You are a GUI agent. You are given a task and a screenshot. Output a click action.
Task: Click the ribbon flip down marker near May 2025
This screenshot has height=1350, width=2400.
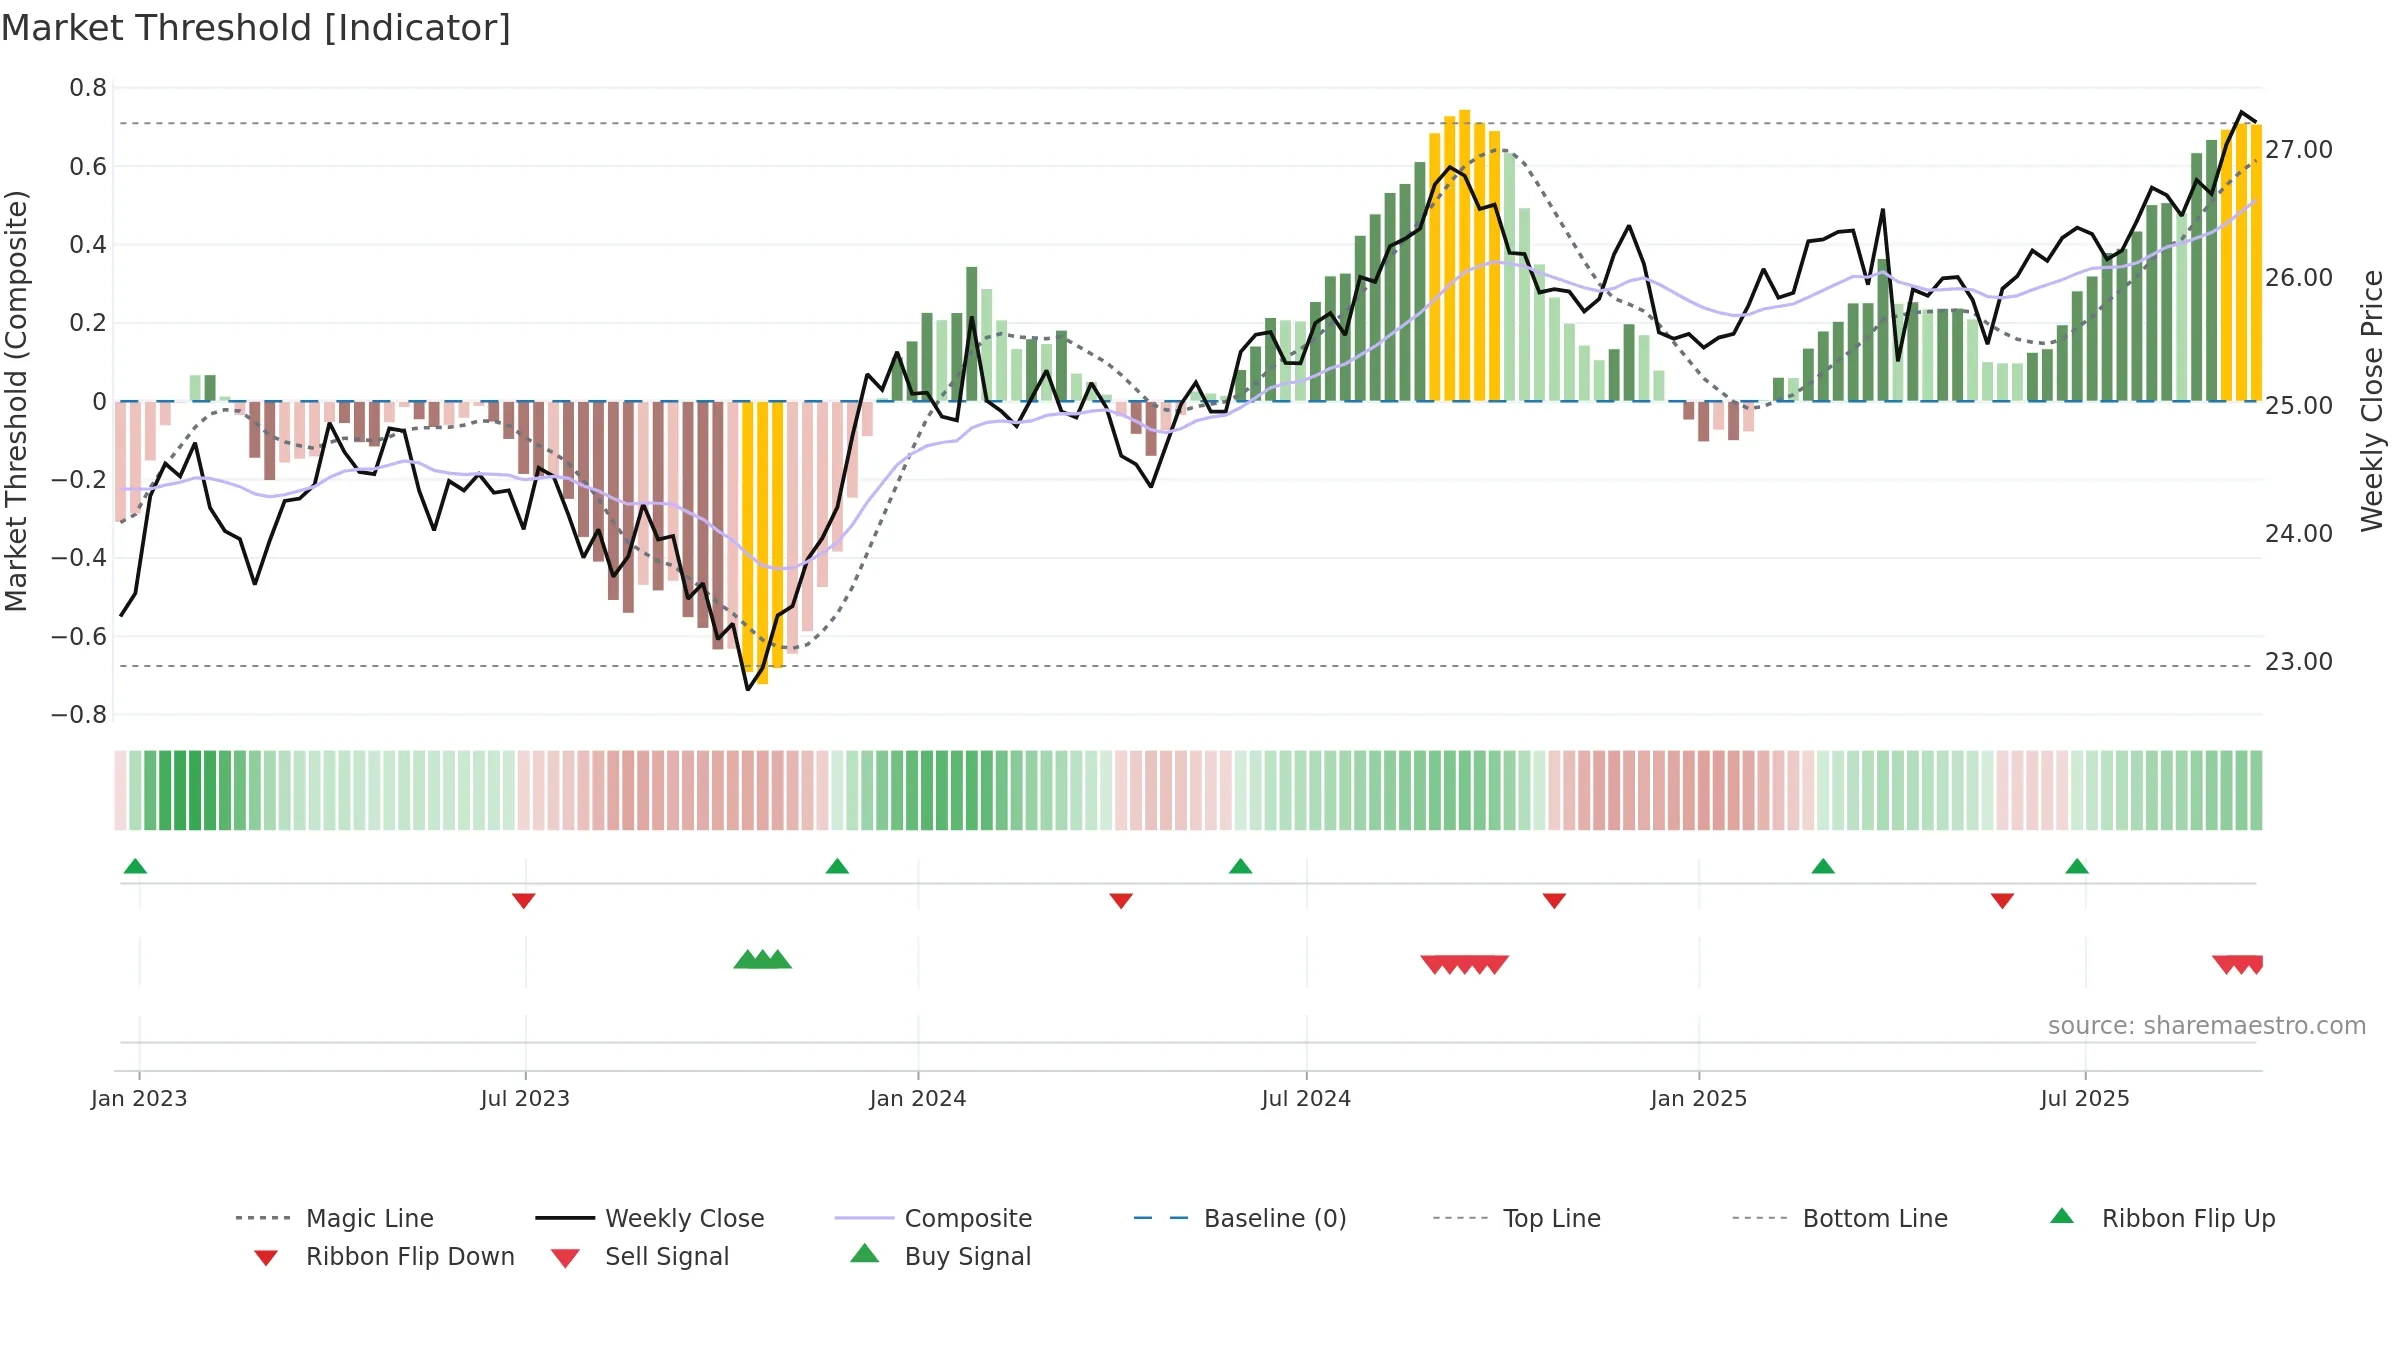[x=2002, y=901]
